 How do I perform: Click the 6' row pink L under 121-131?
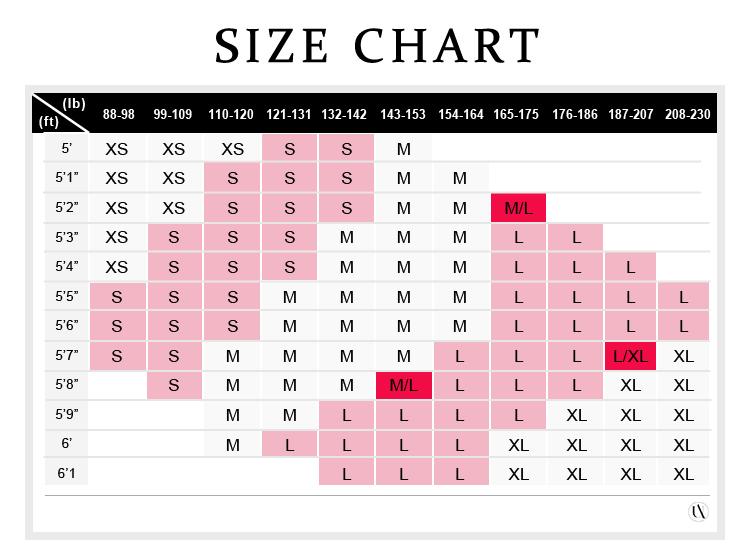point(289,446)
